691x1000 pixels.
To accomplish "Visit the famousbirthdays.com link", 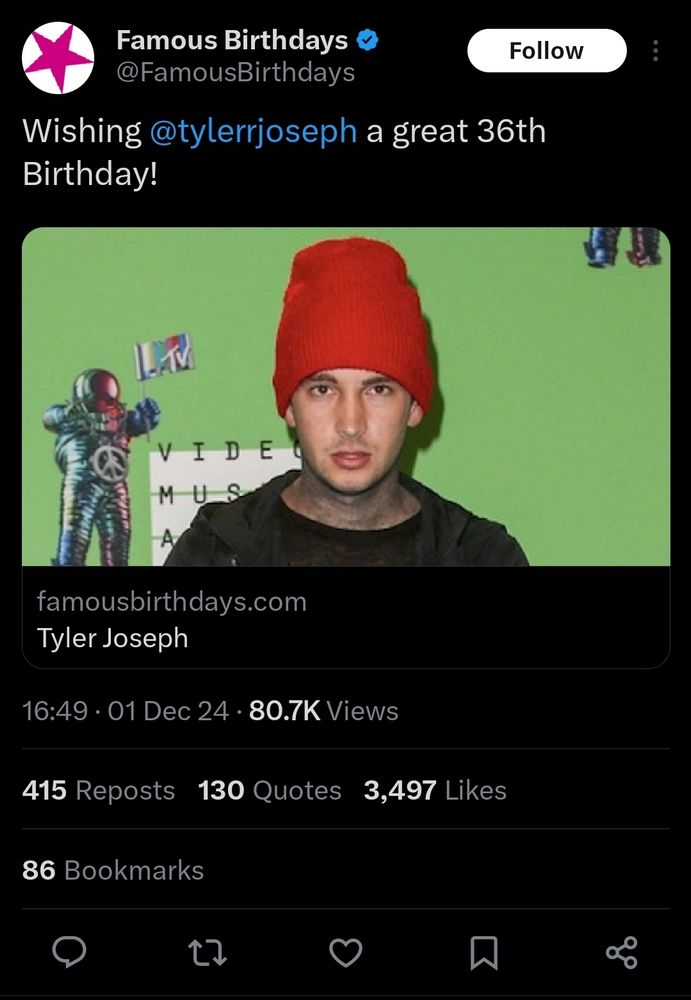I will click(x=171, y=602).
